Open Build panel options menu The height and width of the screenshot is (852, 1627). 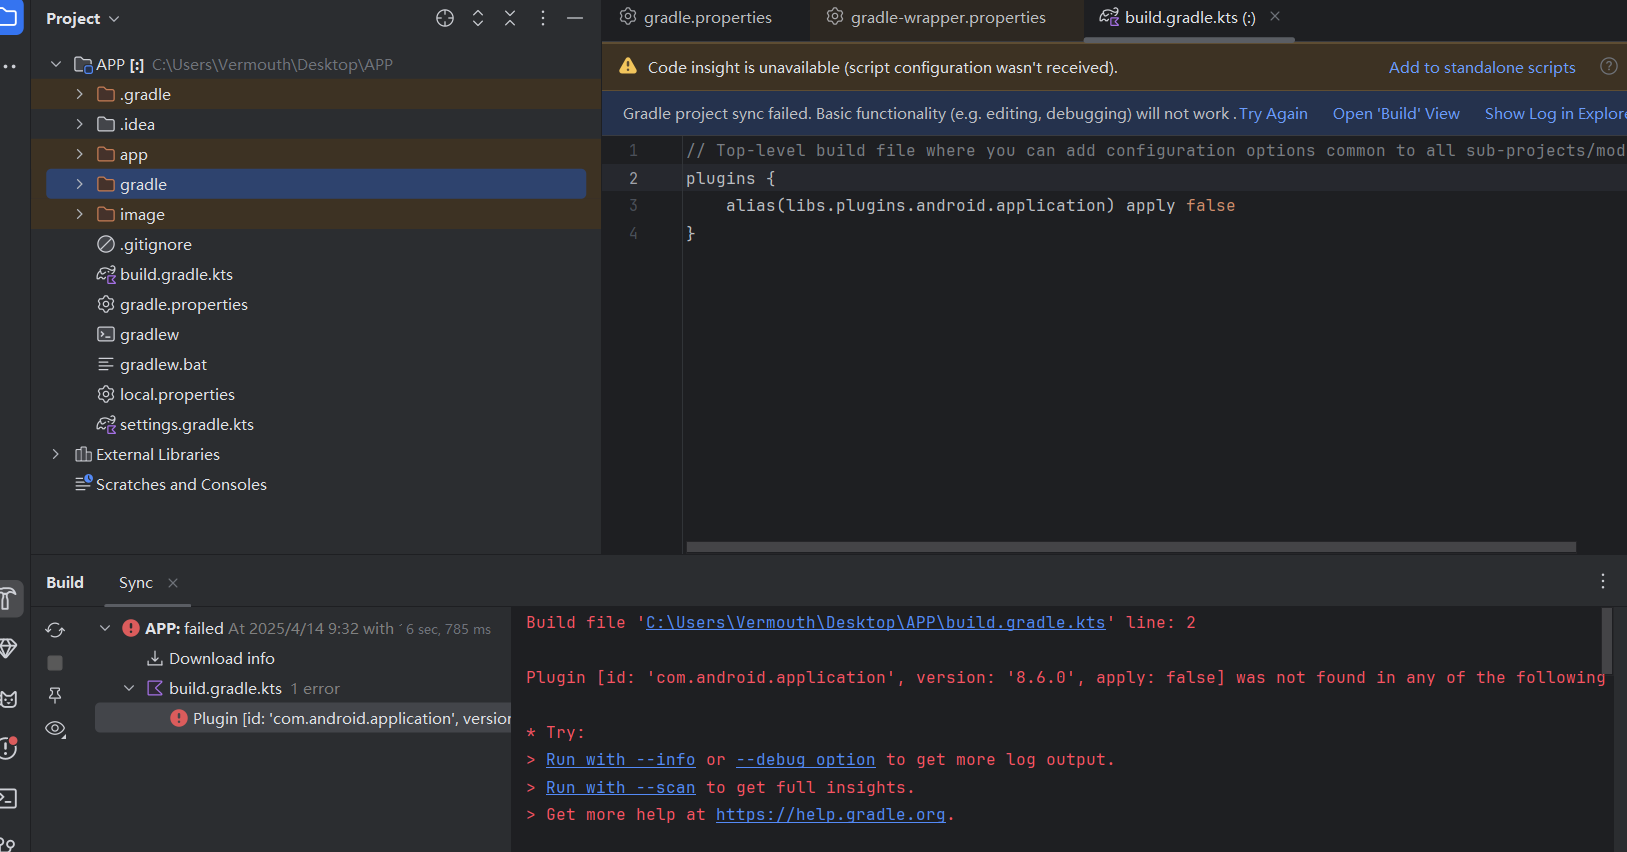(x=1602, y=581)
